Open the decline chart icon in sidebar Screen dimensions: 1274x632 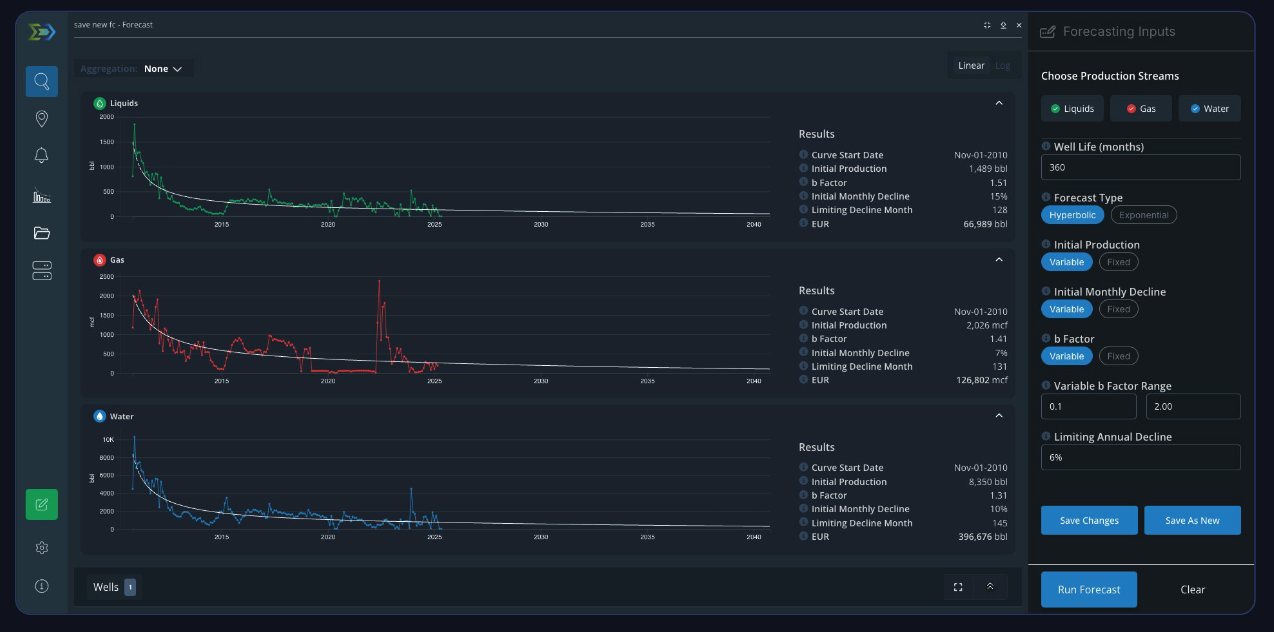42,196
